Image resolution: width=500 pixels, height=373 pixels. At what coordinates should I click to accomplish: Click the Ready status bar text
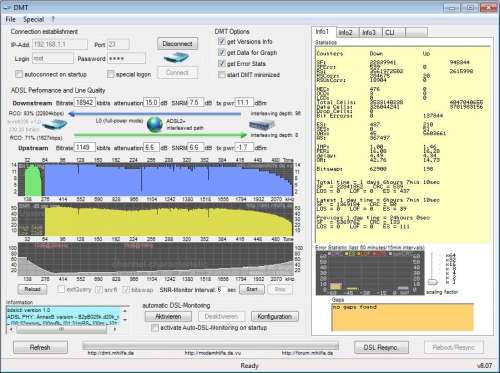[249, 366]
